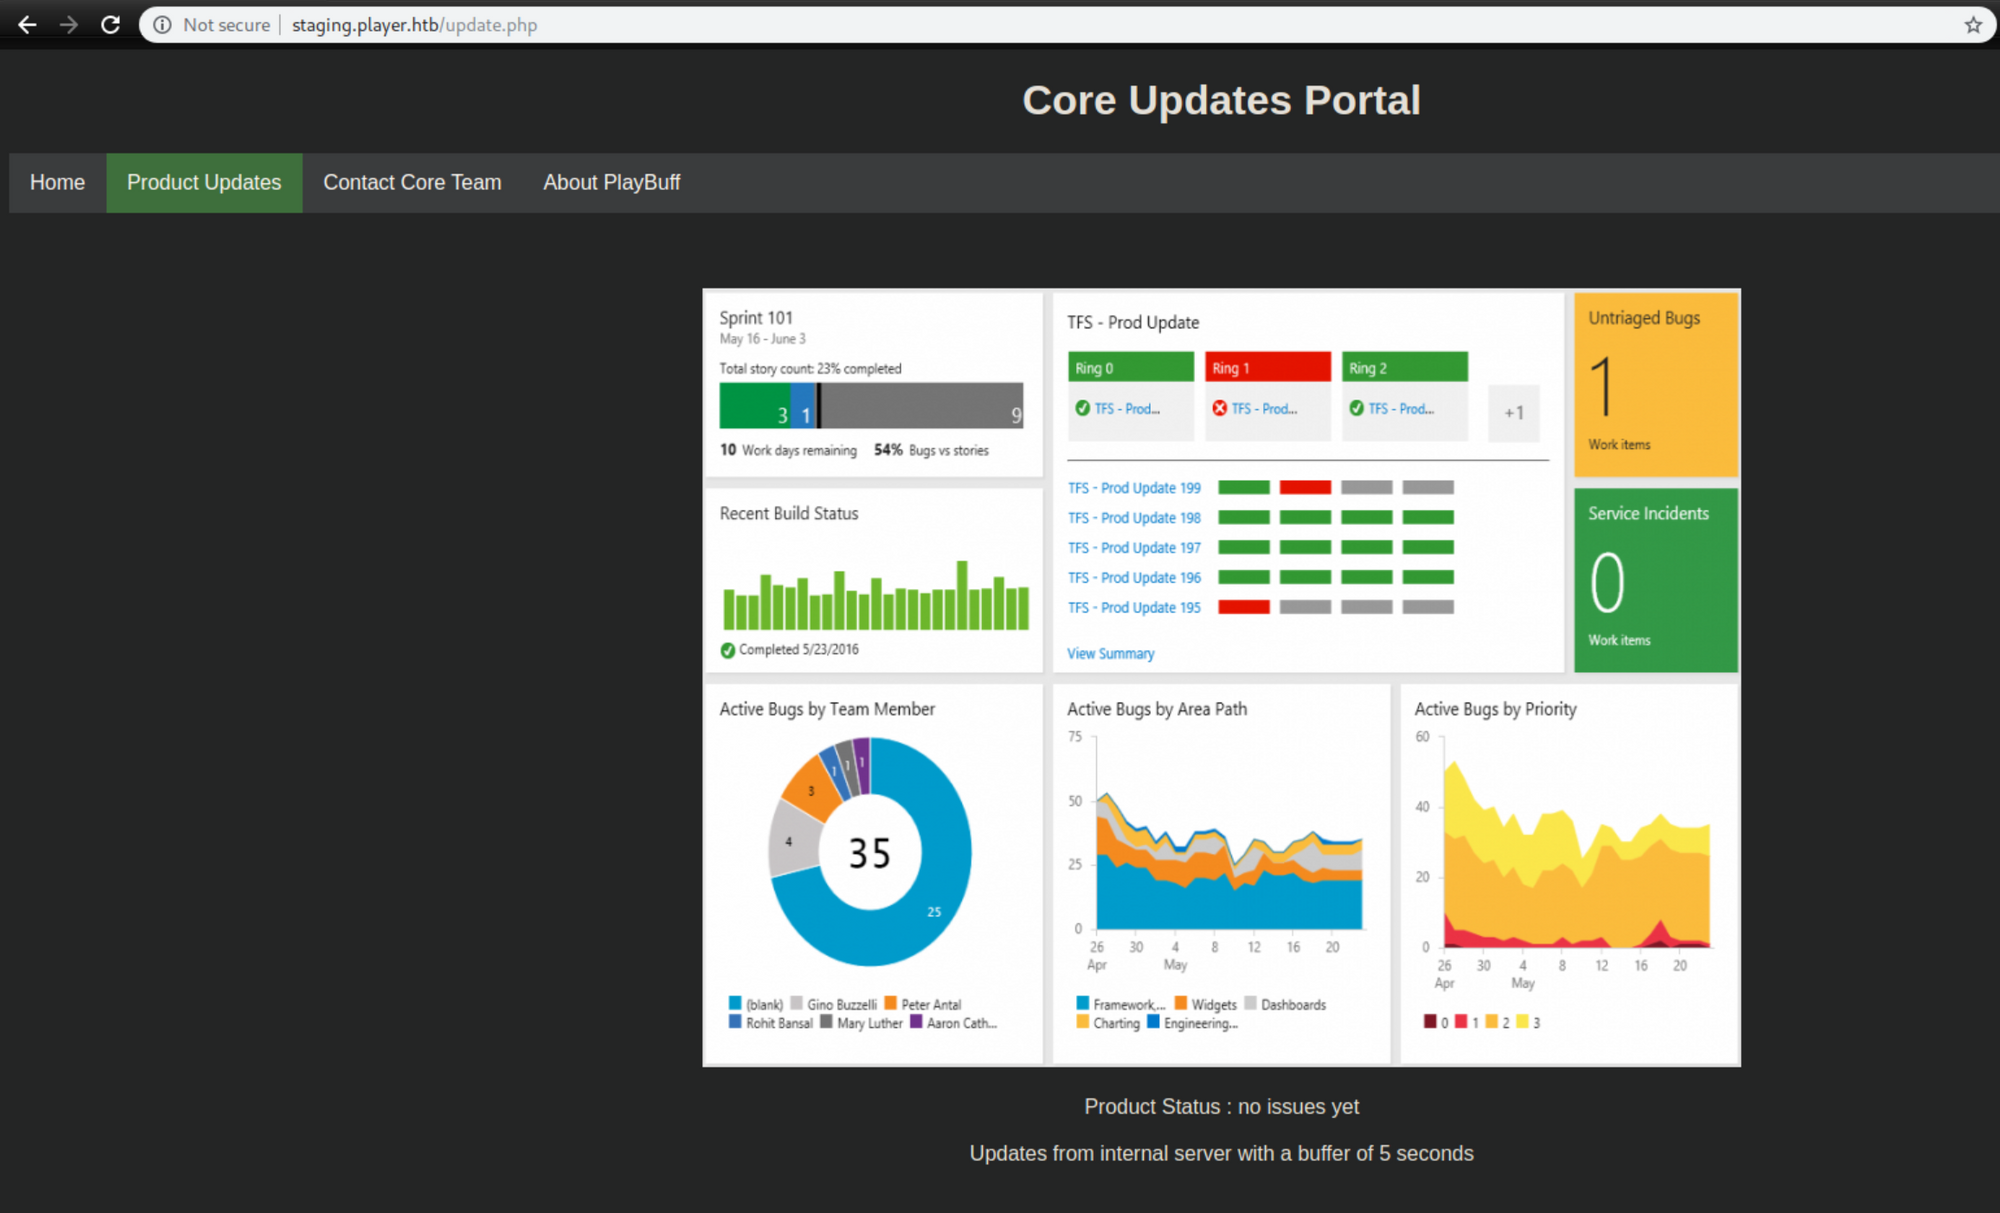Click the green check icon under Ring 0
Image resolution: width=2000 pixels, height=1213 pixels.
click(x=1082, y=408)
